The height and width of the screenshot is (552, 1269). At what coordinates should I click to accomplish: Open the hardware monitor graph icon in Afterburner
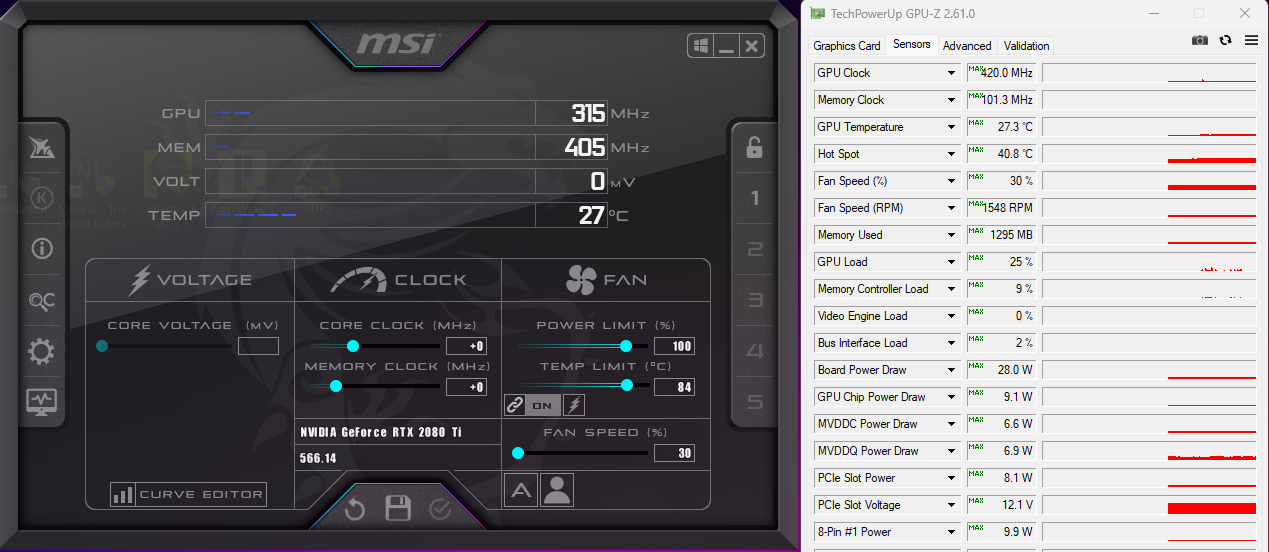(42, 402)
